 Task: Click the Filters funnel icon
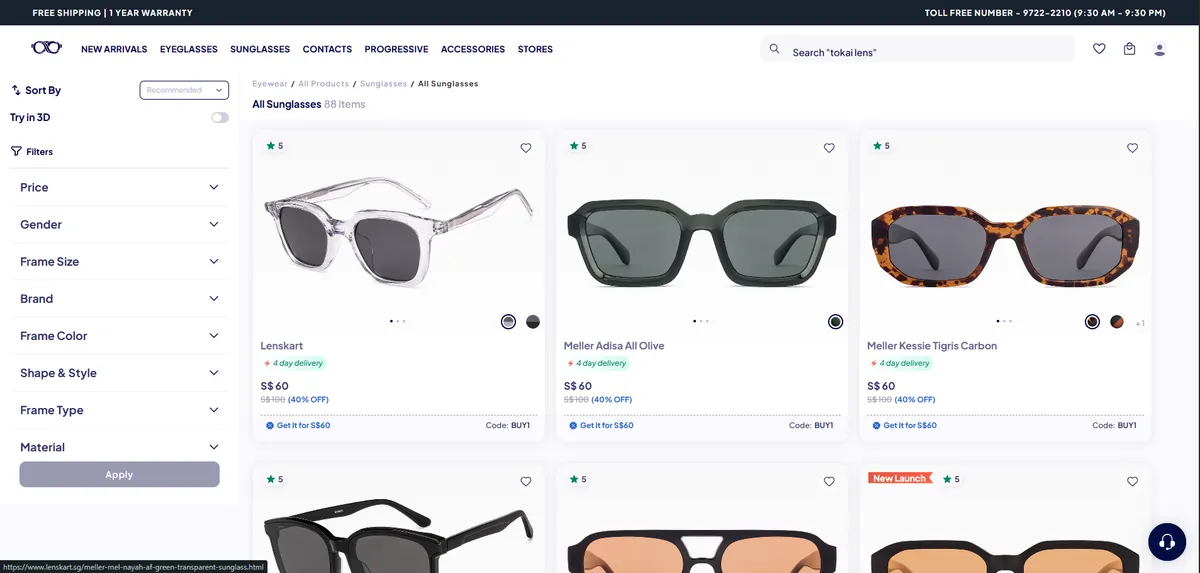(x=16, y=151)
